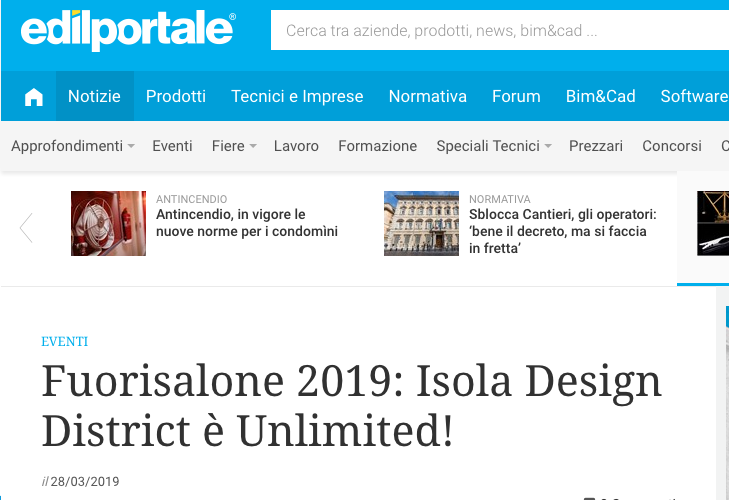Click the NORMATIVA category label above Sblocca Cantieri
The width and height of the screenshot is (729, 500).
point(500,199)
